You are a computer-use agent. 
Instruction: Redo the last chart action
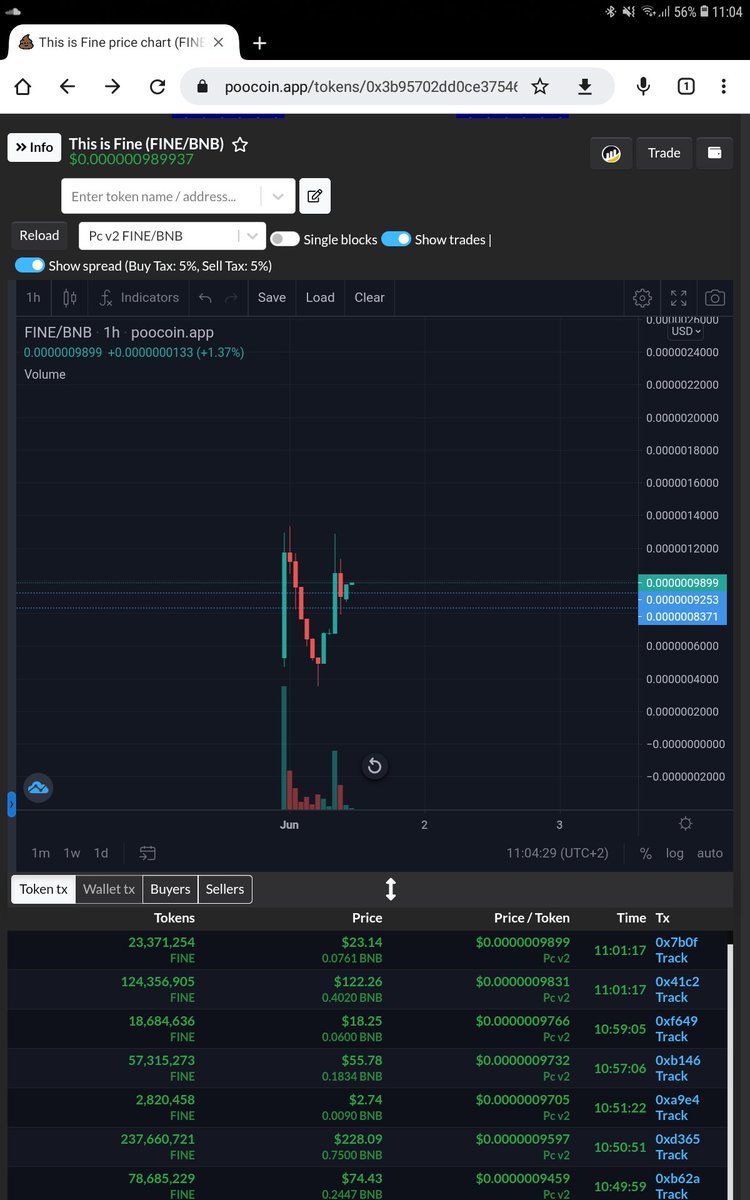[x=231, y=297]
